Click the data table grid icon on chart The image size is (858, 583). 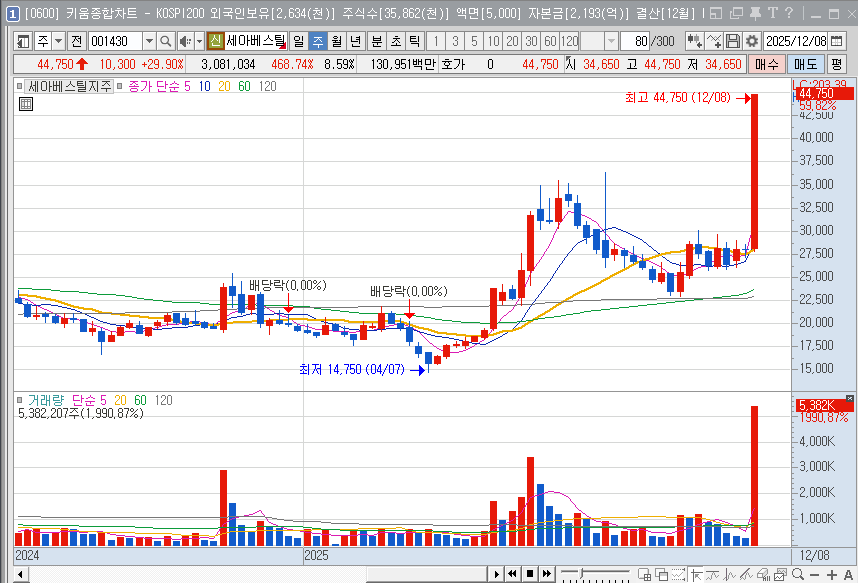pos(26,104)
